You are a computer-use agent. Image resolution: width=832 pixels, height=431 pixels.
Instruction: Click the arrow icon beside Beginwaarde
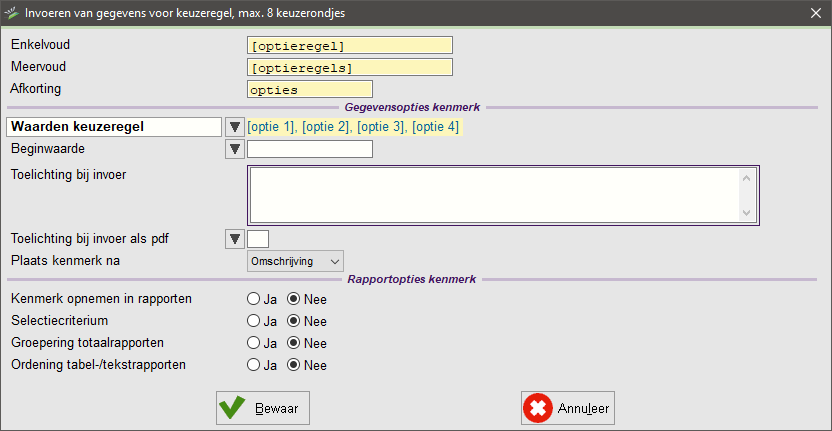point(235,149)
